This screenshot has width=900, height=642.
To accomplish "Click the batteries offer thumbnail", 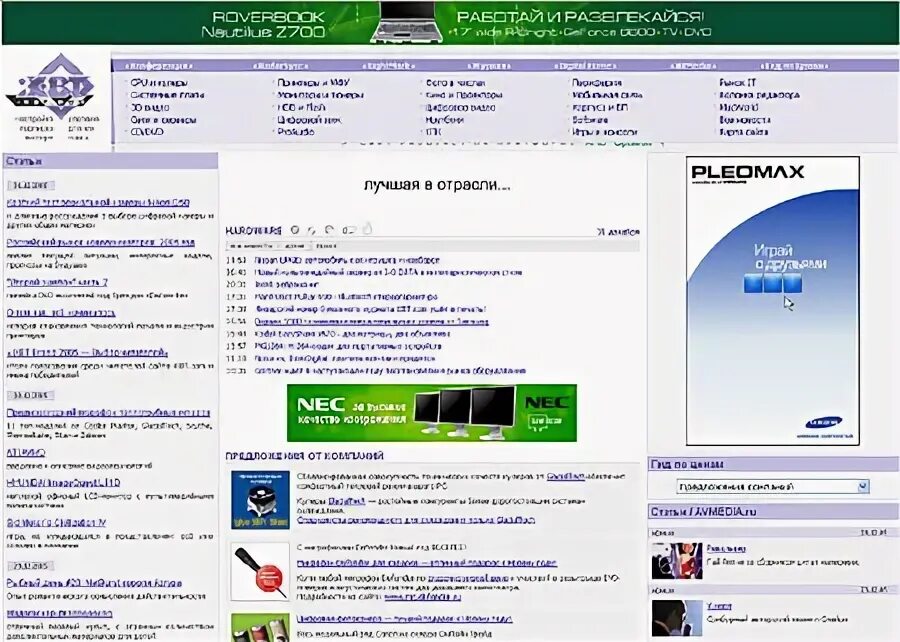I will click(260, 627).
